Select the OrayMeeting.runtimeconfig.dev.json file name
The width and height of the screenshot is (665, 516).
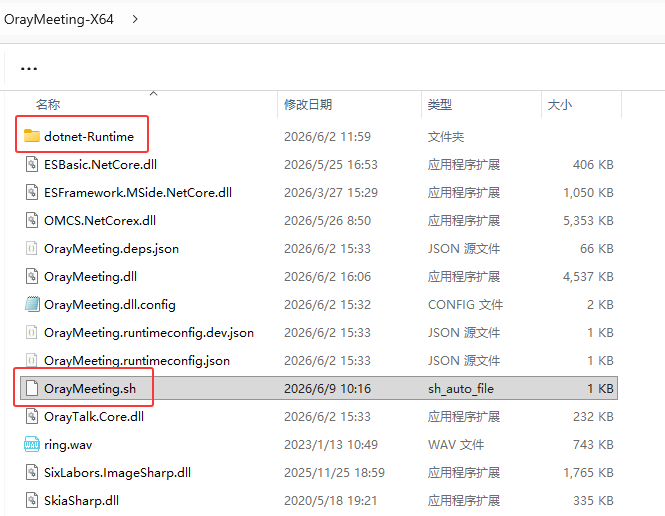pos(149,332)
